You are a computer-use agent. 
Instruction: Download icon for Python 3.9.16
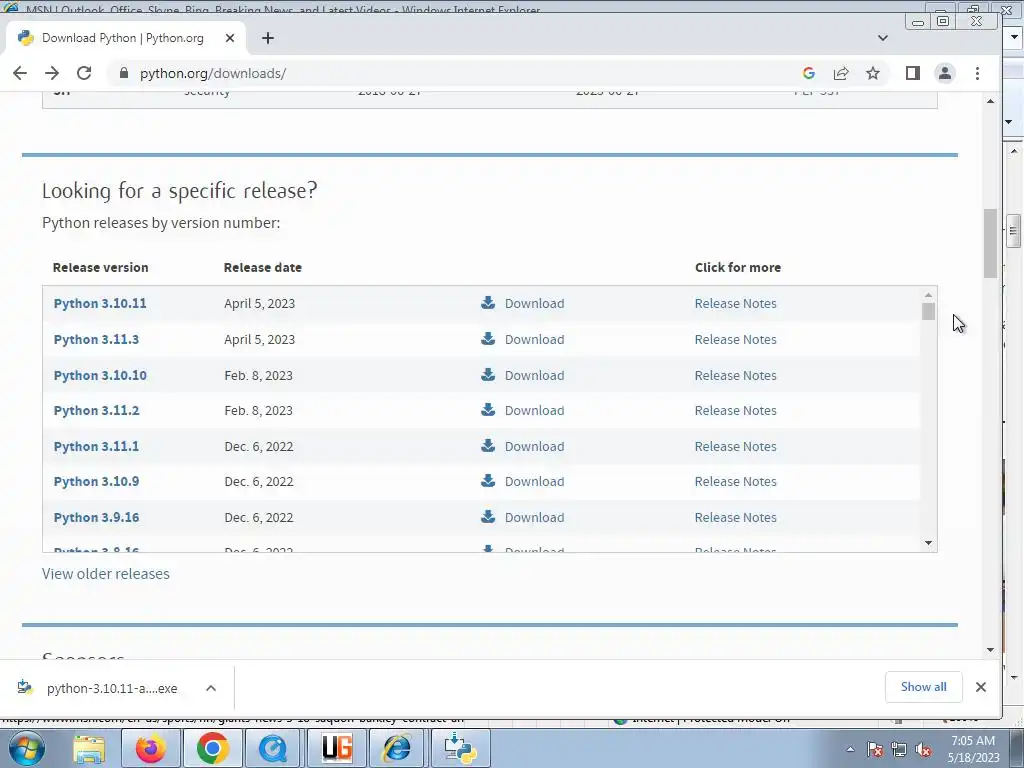488,517
